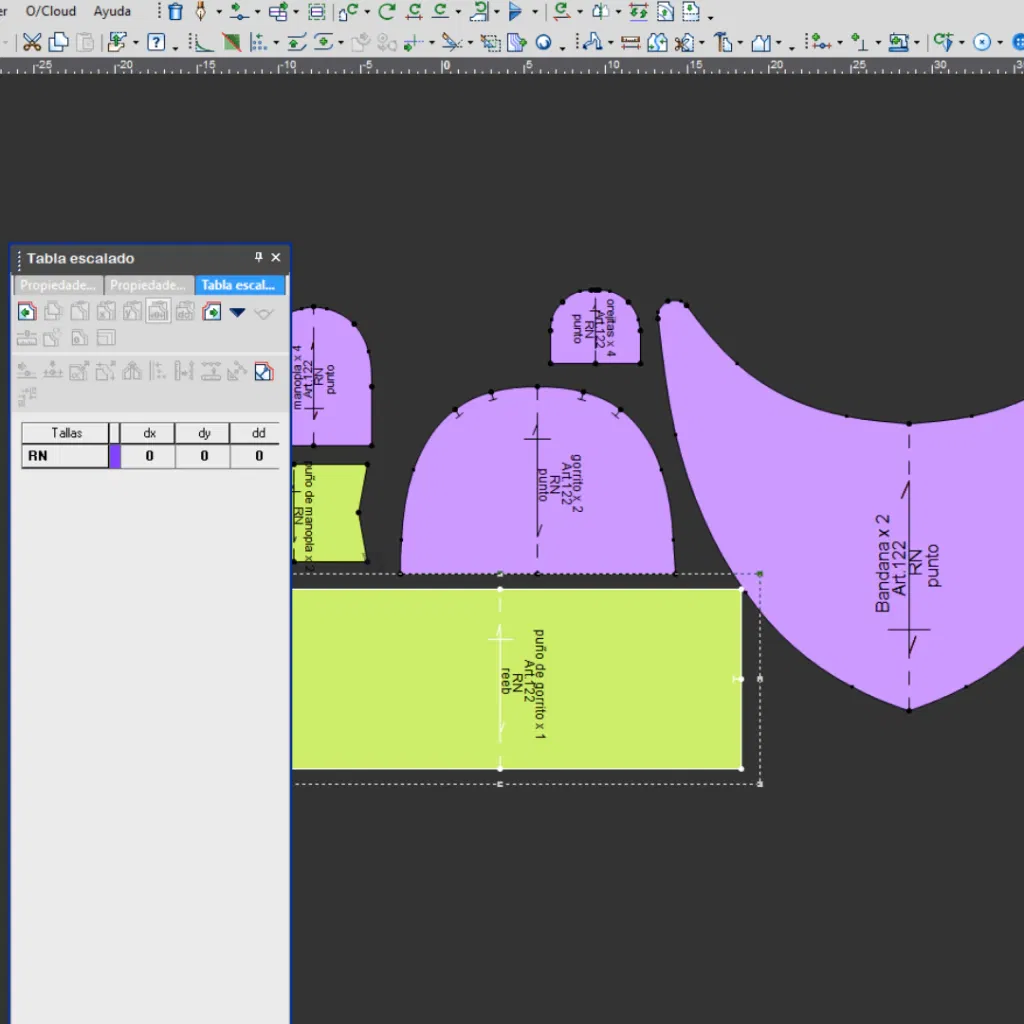This screenshot has width=1024, height=1024.
Task: Toggle the pin on Tabla escalado panel
Action: tap(259, 258)
